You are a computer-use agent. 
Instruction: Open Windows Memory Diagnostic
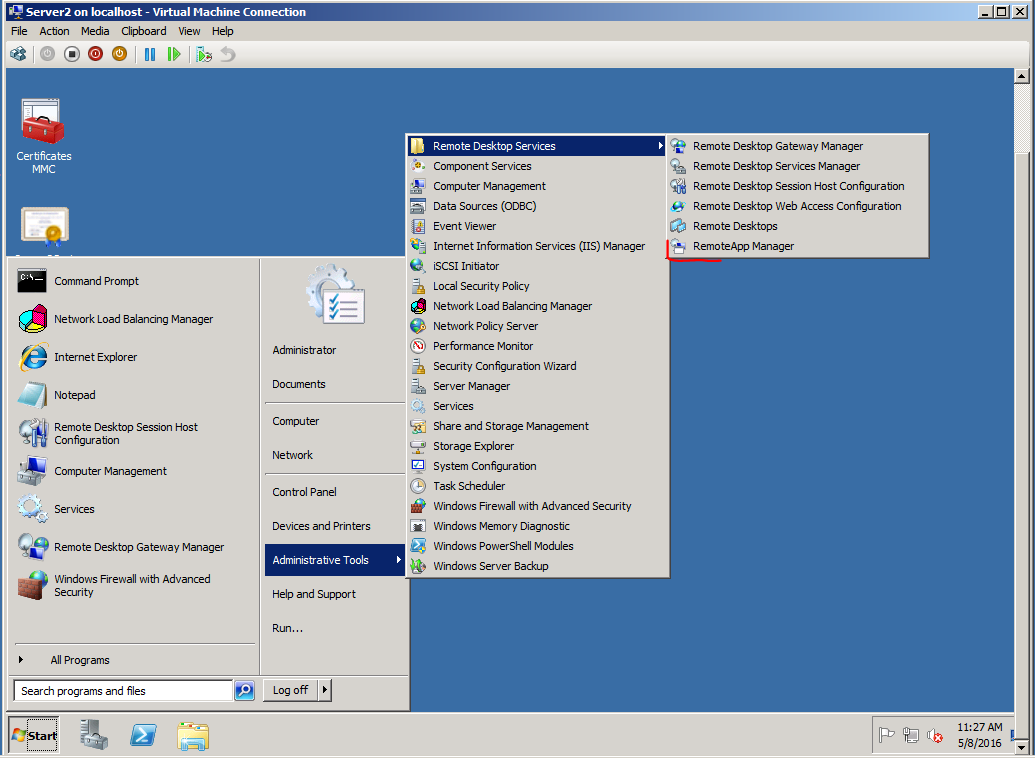click(x=537, y=526)
